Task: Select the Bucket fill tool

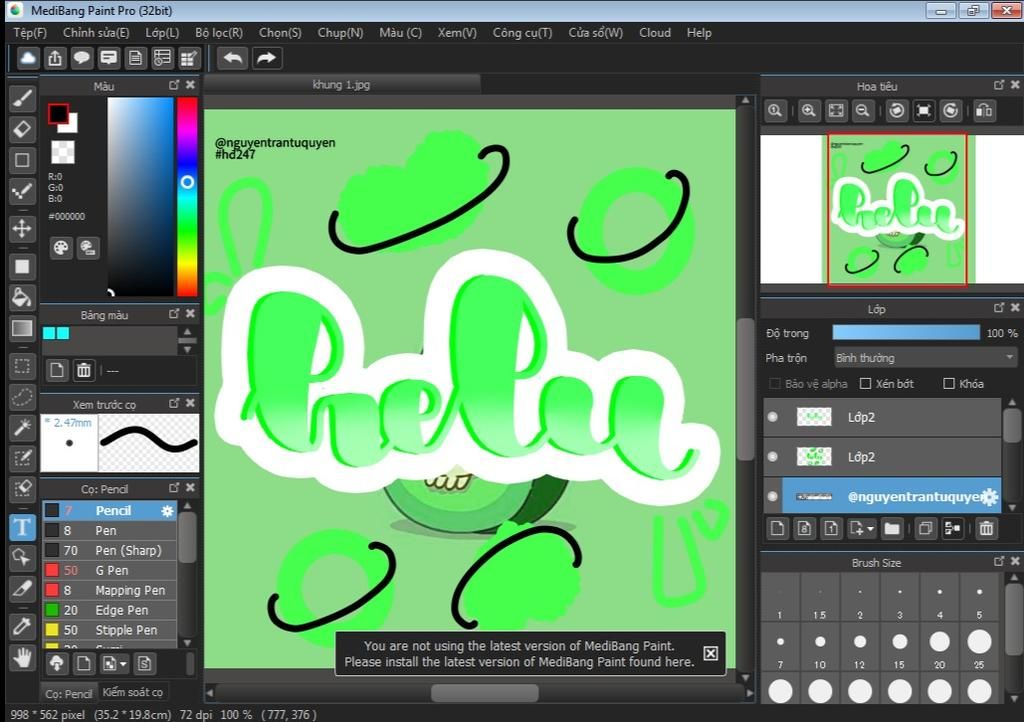Action: coord(22,297)
